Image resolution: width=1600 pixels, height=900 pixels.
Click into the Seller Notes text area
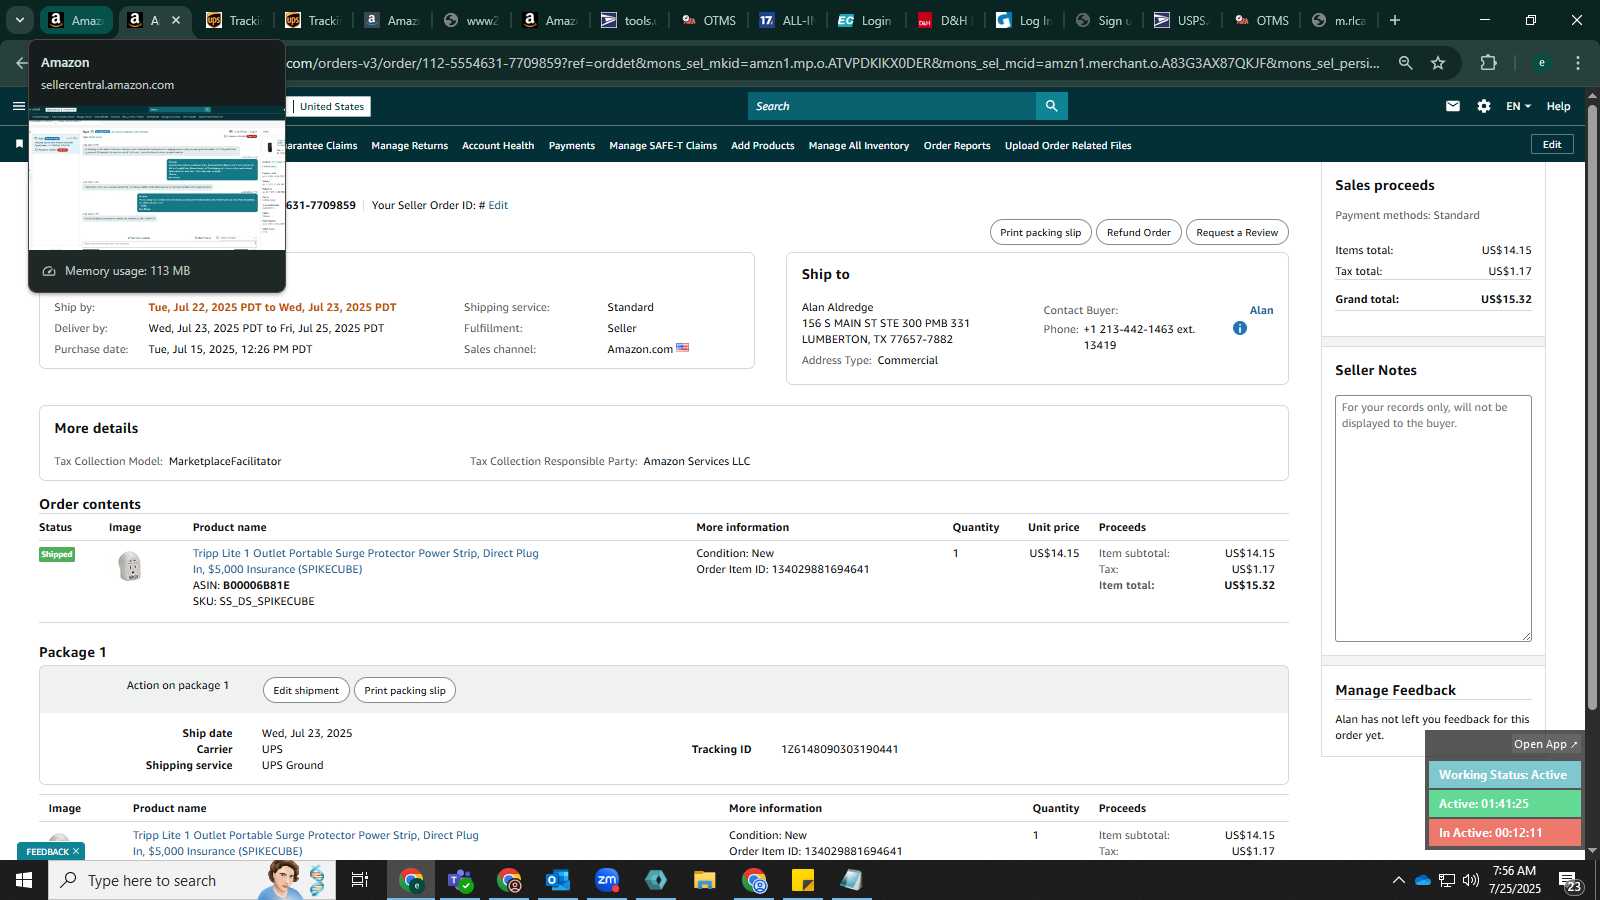pyautogui.click(x=1433, y=518)
